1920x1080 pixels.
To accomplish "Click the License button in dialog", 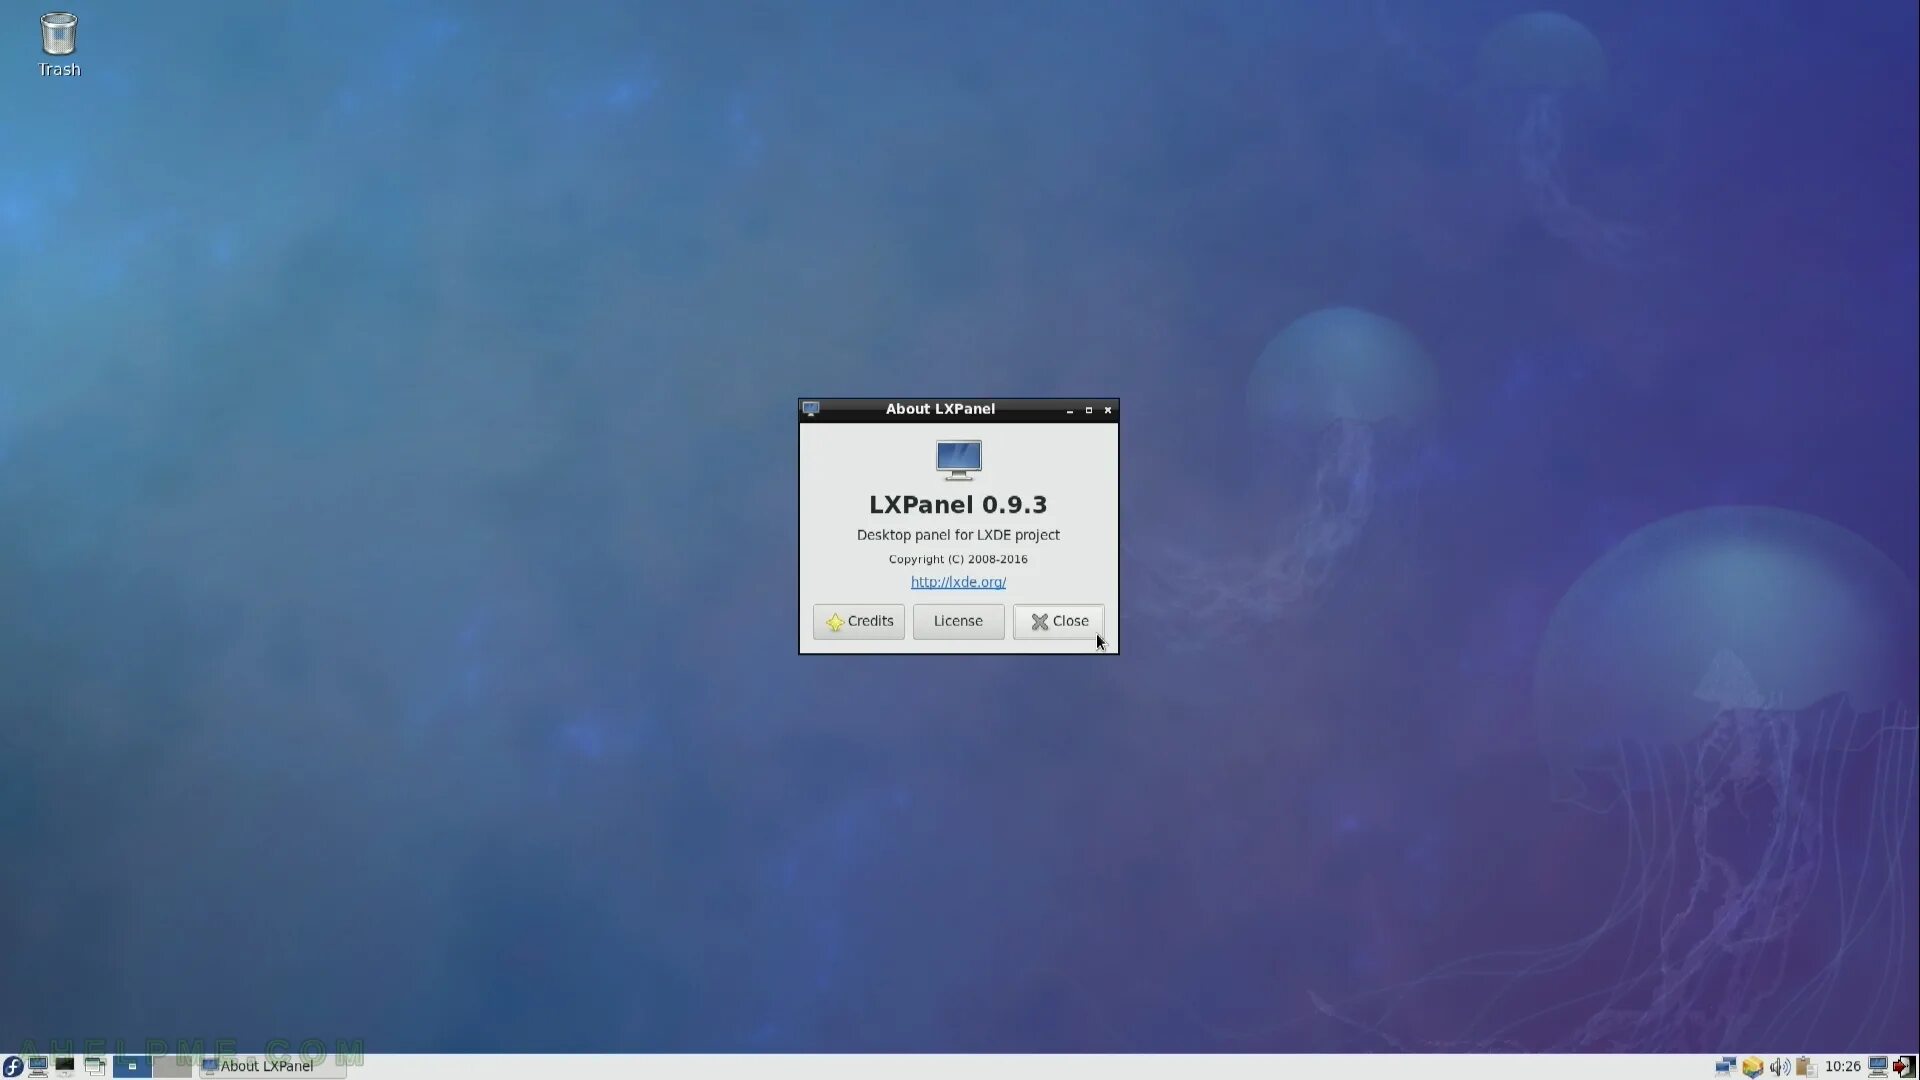I will pos(959,620).
